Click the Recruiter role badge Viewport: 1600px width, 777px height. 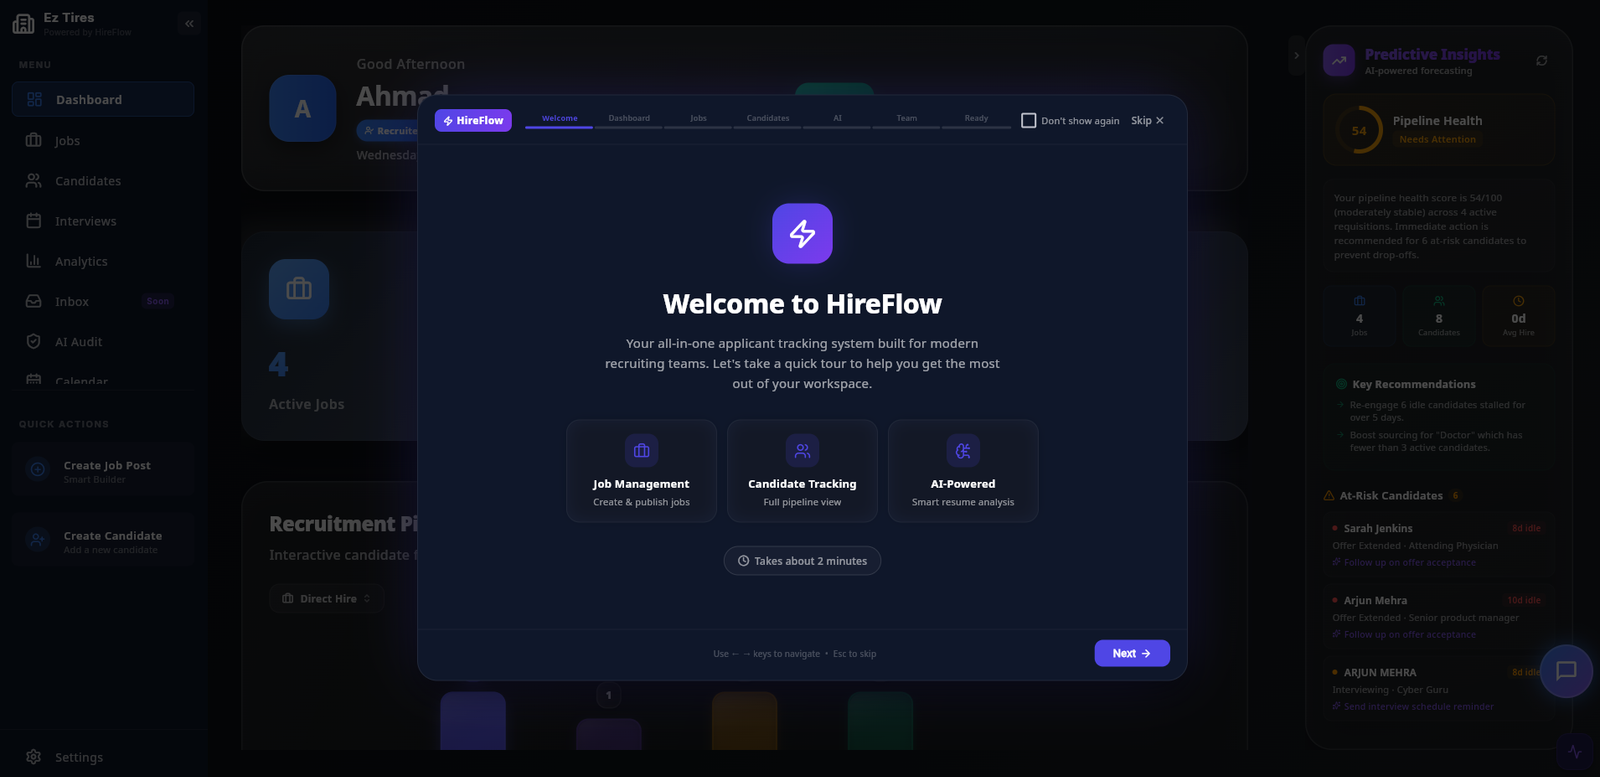[x=389, y=131]
